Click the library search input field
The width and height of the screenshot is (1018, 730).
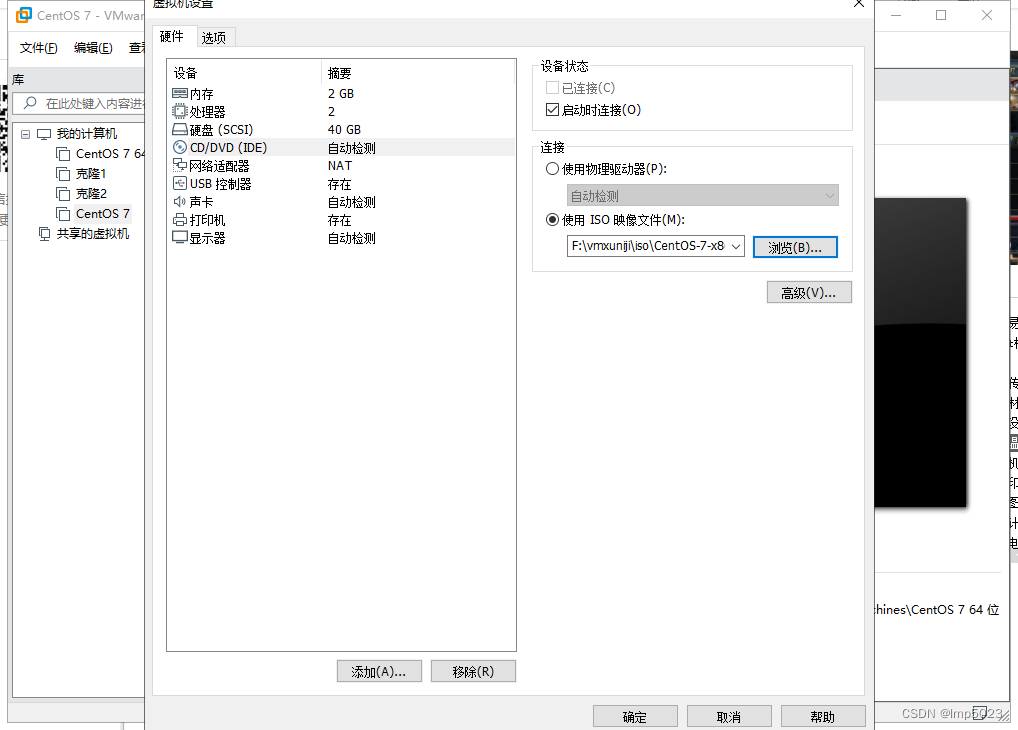pyautogui.click(x=79, y=103)
